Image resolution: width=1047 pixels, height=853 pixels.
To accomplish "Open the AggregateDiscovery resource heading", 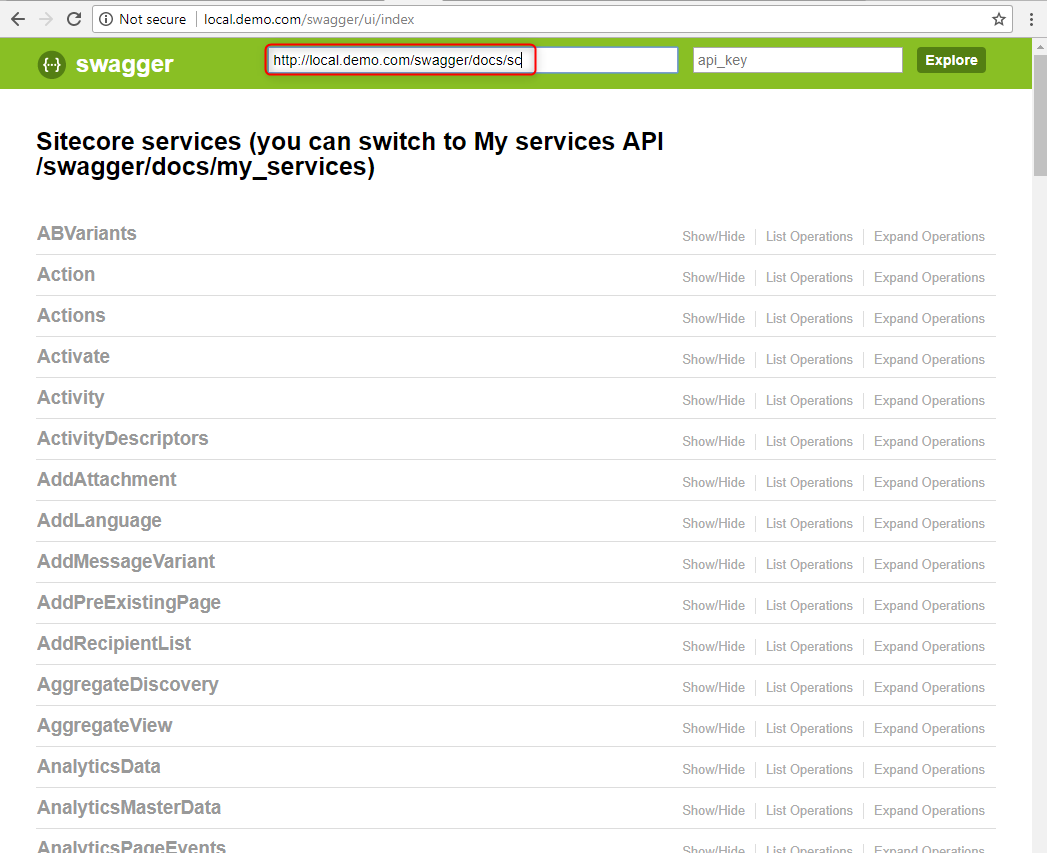I will pos(128,685).
